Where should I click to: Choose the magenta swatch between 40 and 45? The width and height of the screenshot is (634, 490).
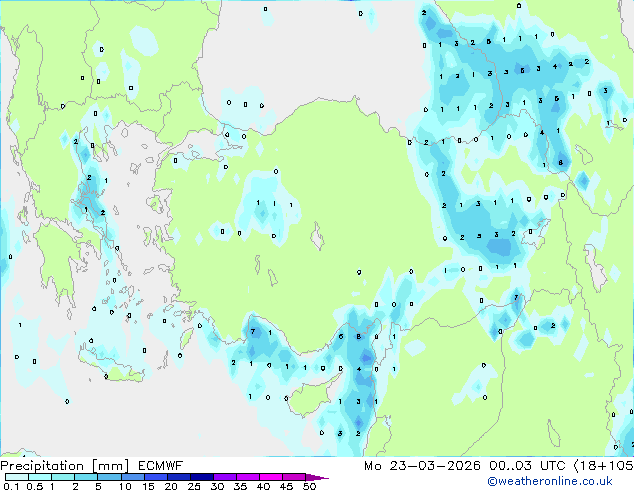pos(271,477)
